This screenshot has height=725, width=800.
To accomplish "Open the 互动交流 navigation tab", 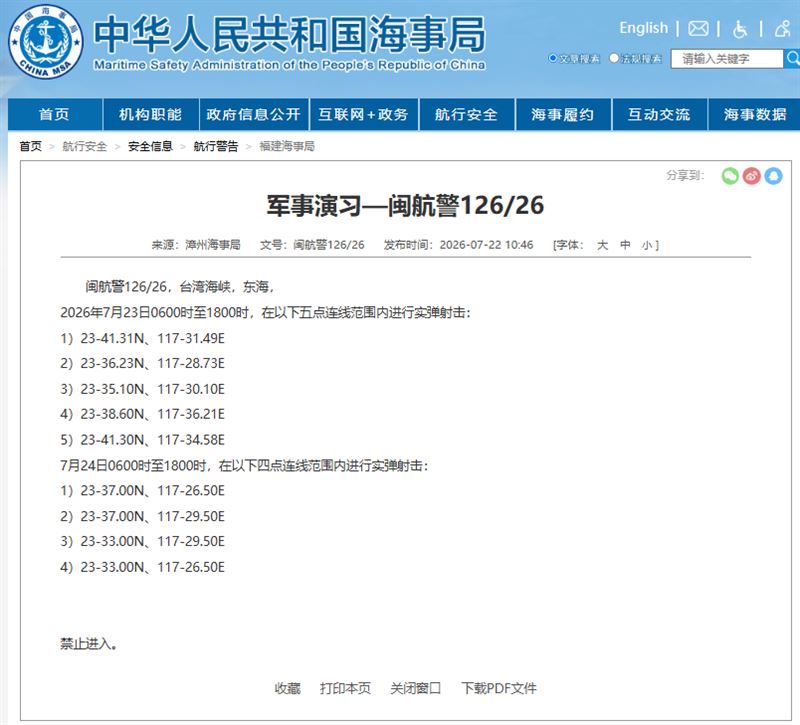I will pyautogui.click(x=659, y=114).
